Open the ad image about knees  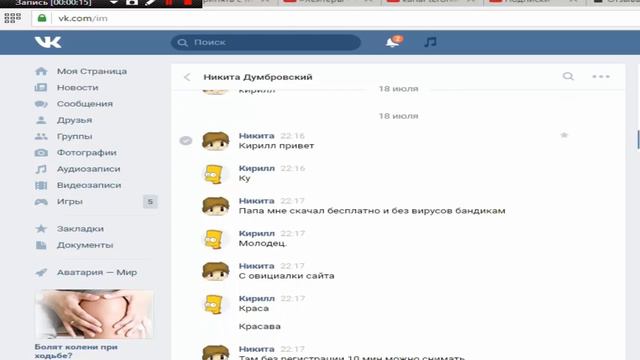coord(94,314)
